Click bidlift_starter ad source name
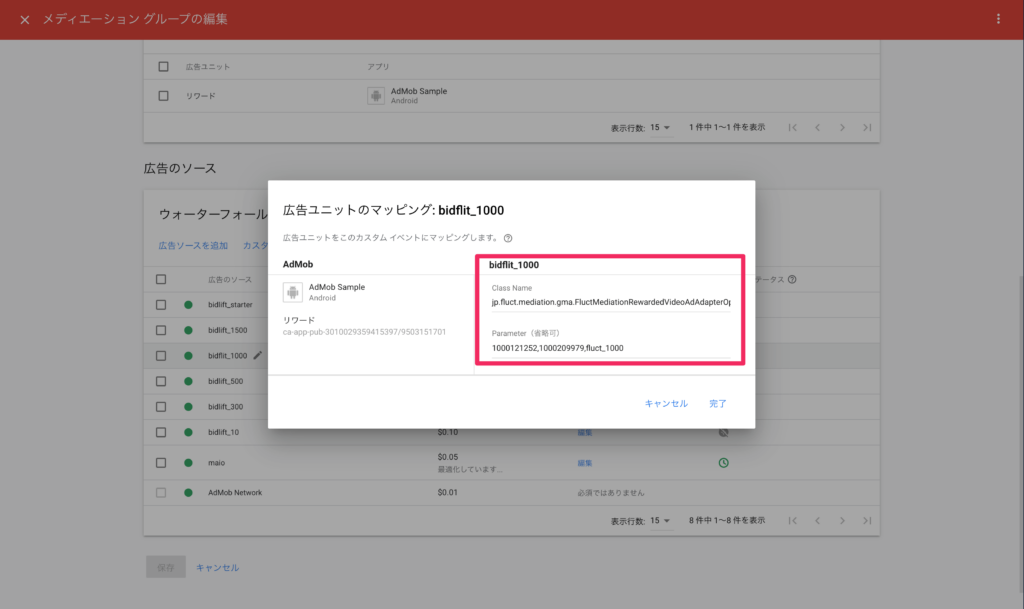The width and height of the screenshot is (1024, 609). pos(230,305)
